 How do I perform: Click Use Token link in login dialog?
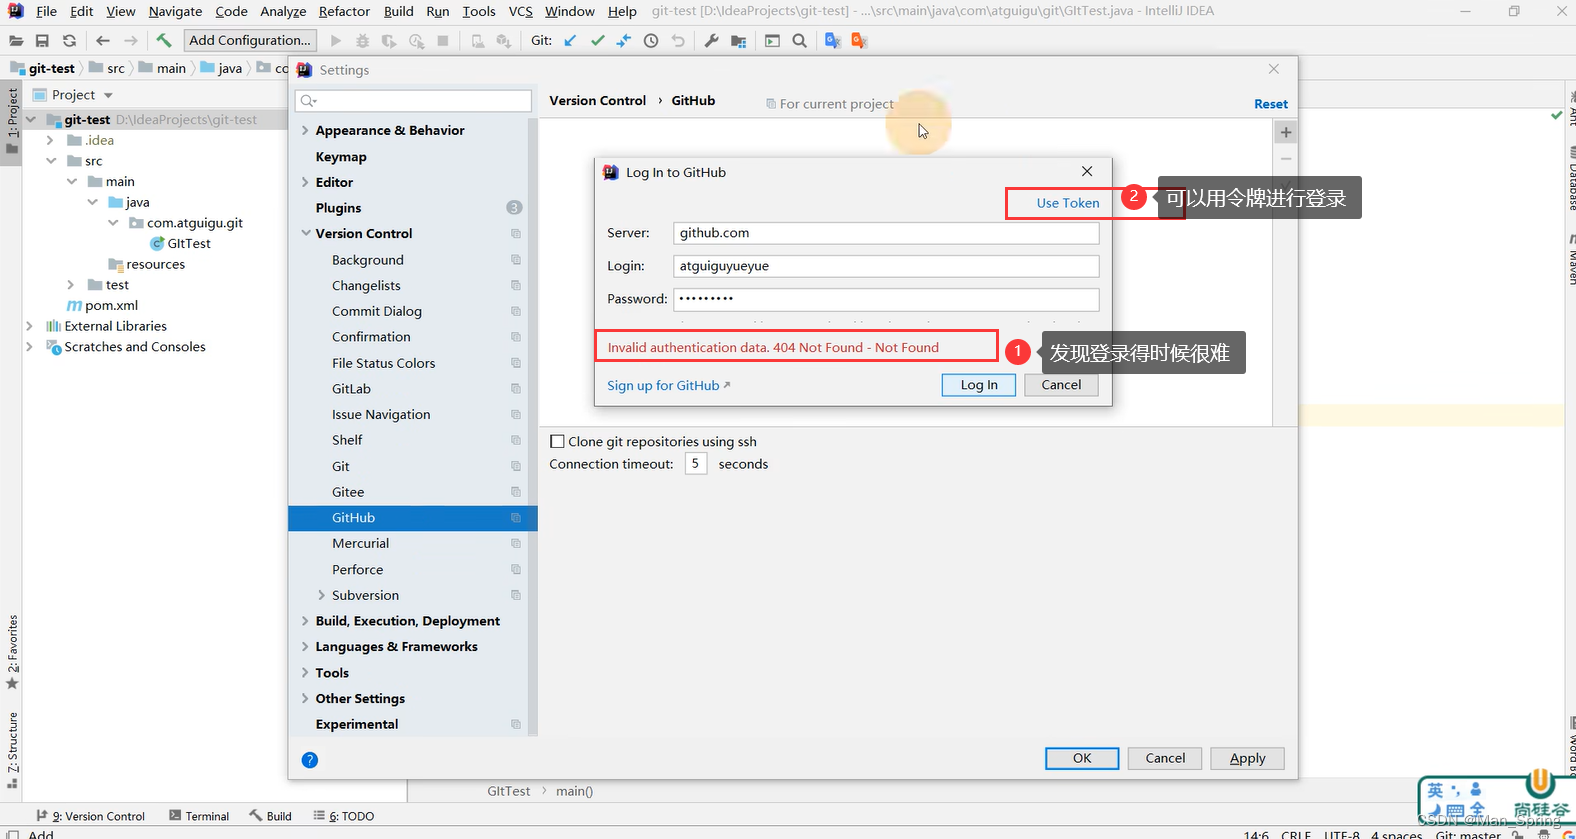(x=1068, y=203)
